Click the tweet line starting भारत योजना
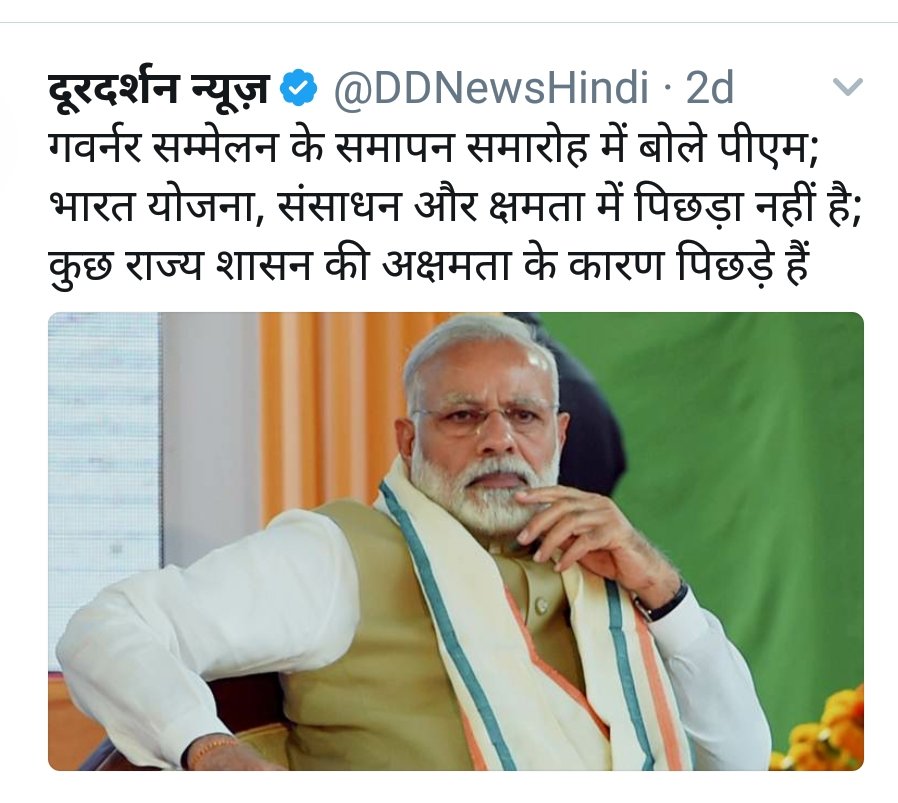 pyautogui.click(x=455, y=207)
